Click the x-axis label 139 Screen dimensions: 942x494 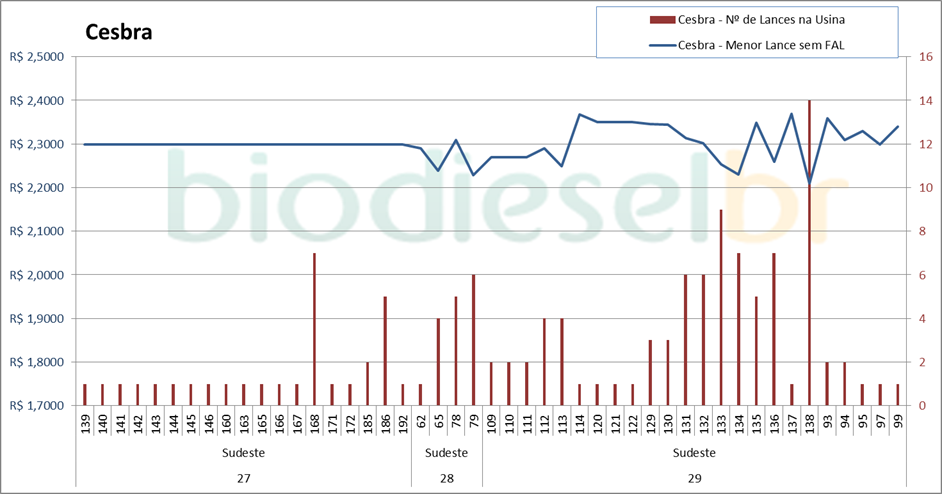85,423
